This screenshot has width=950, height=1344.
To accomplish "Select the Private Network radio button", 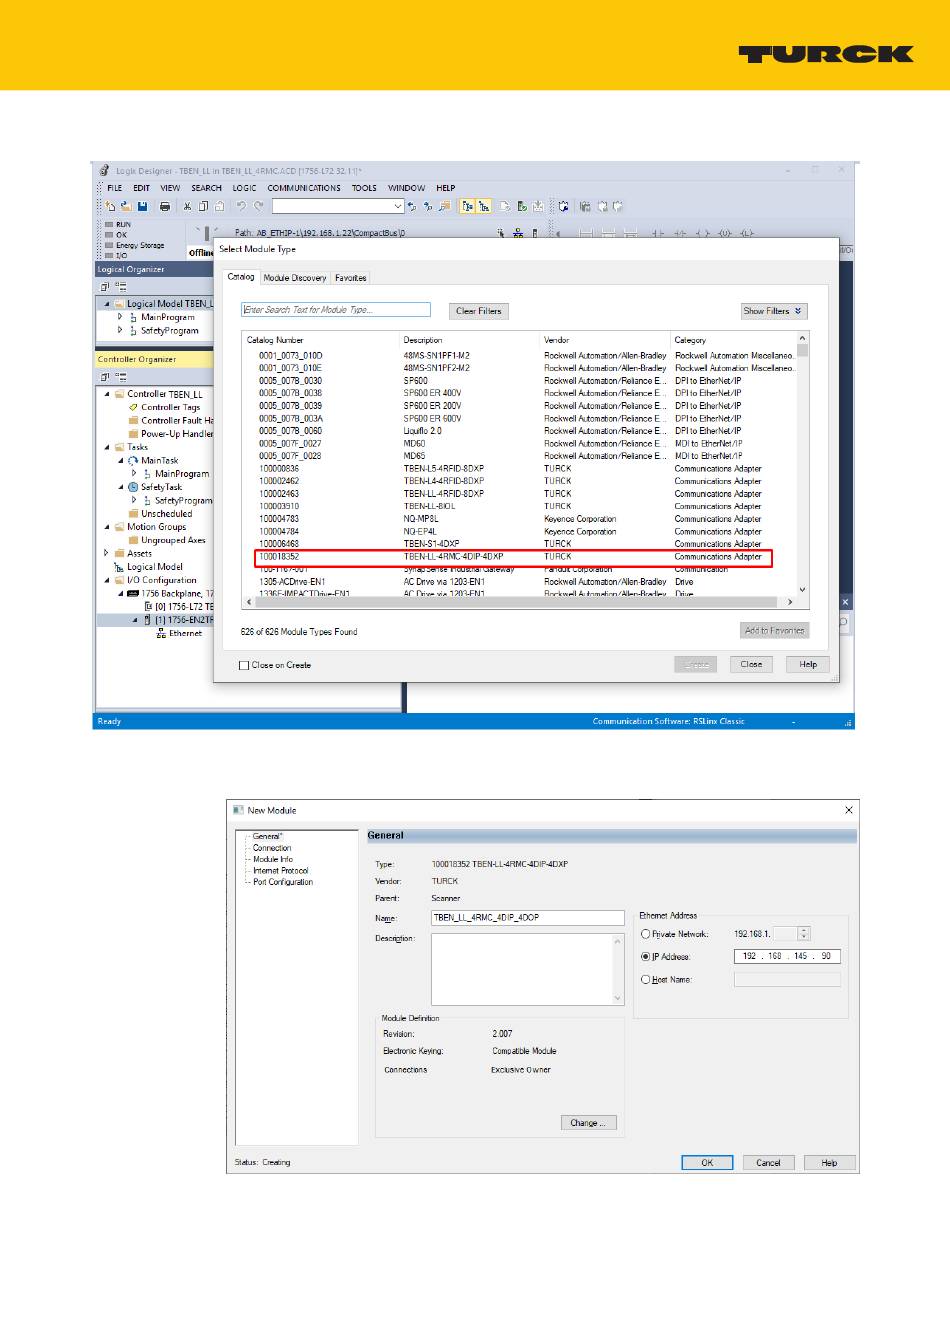I will (x=645, y=934).
